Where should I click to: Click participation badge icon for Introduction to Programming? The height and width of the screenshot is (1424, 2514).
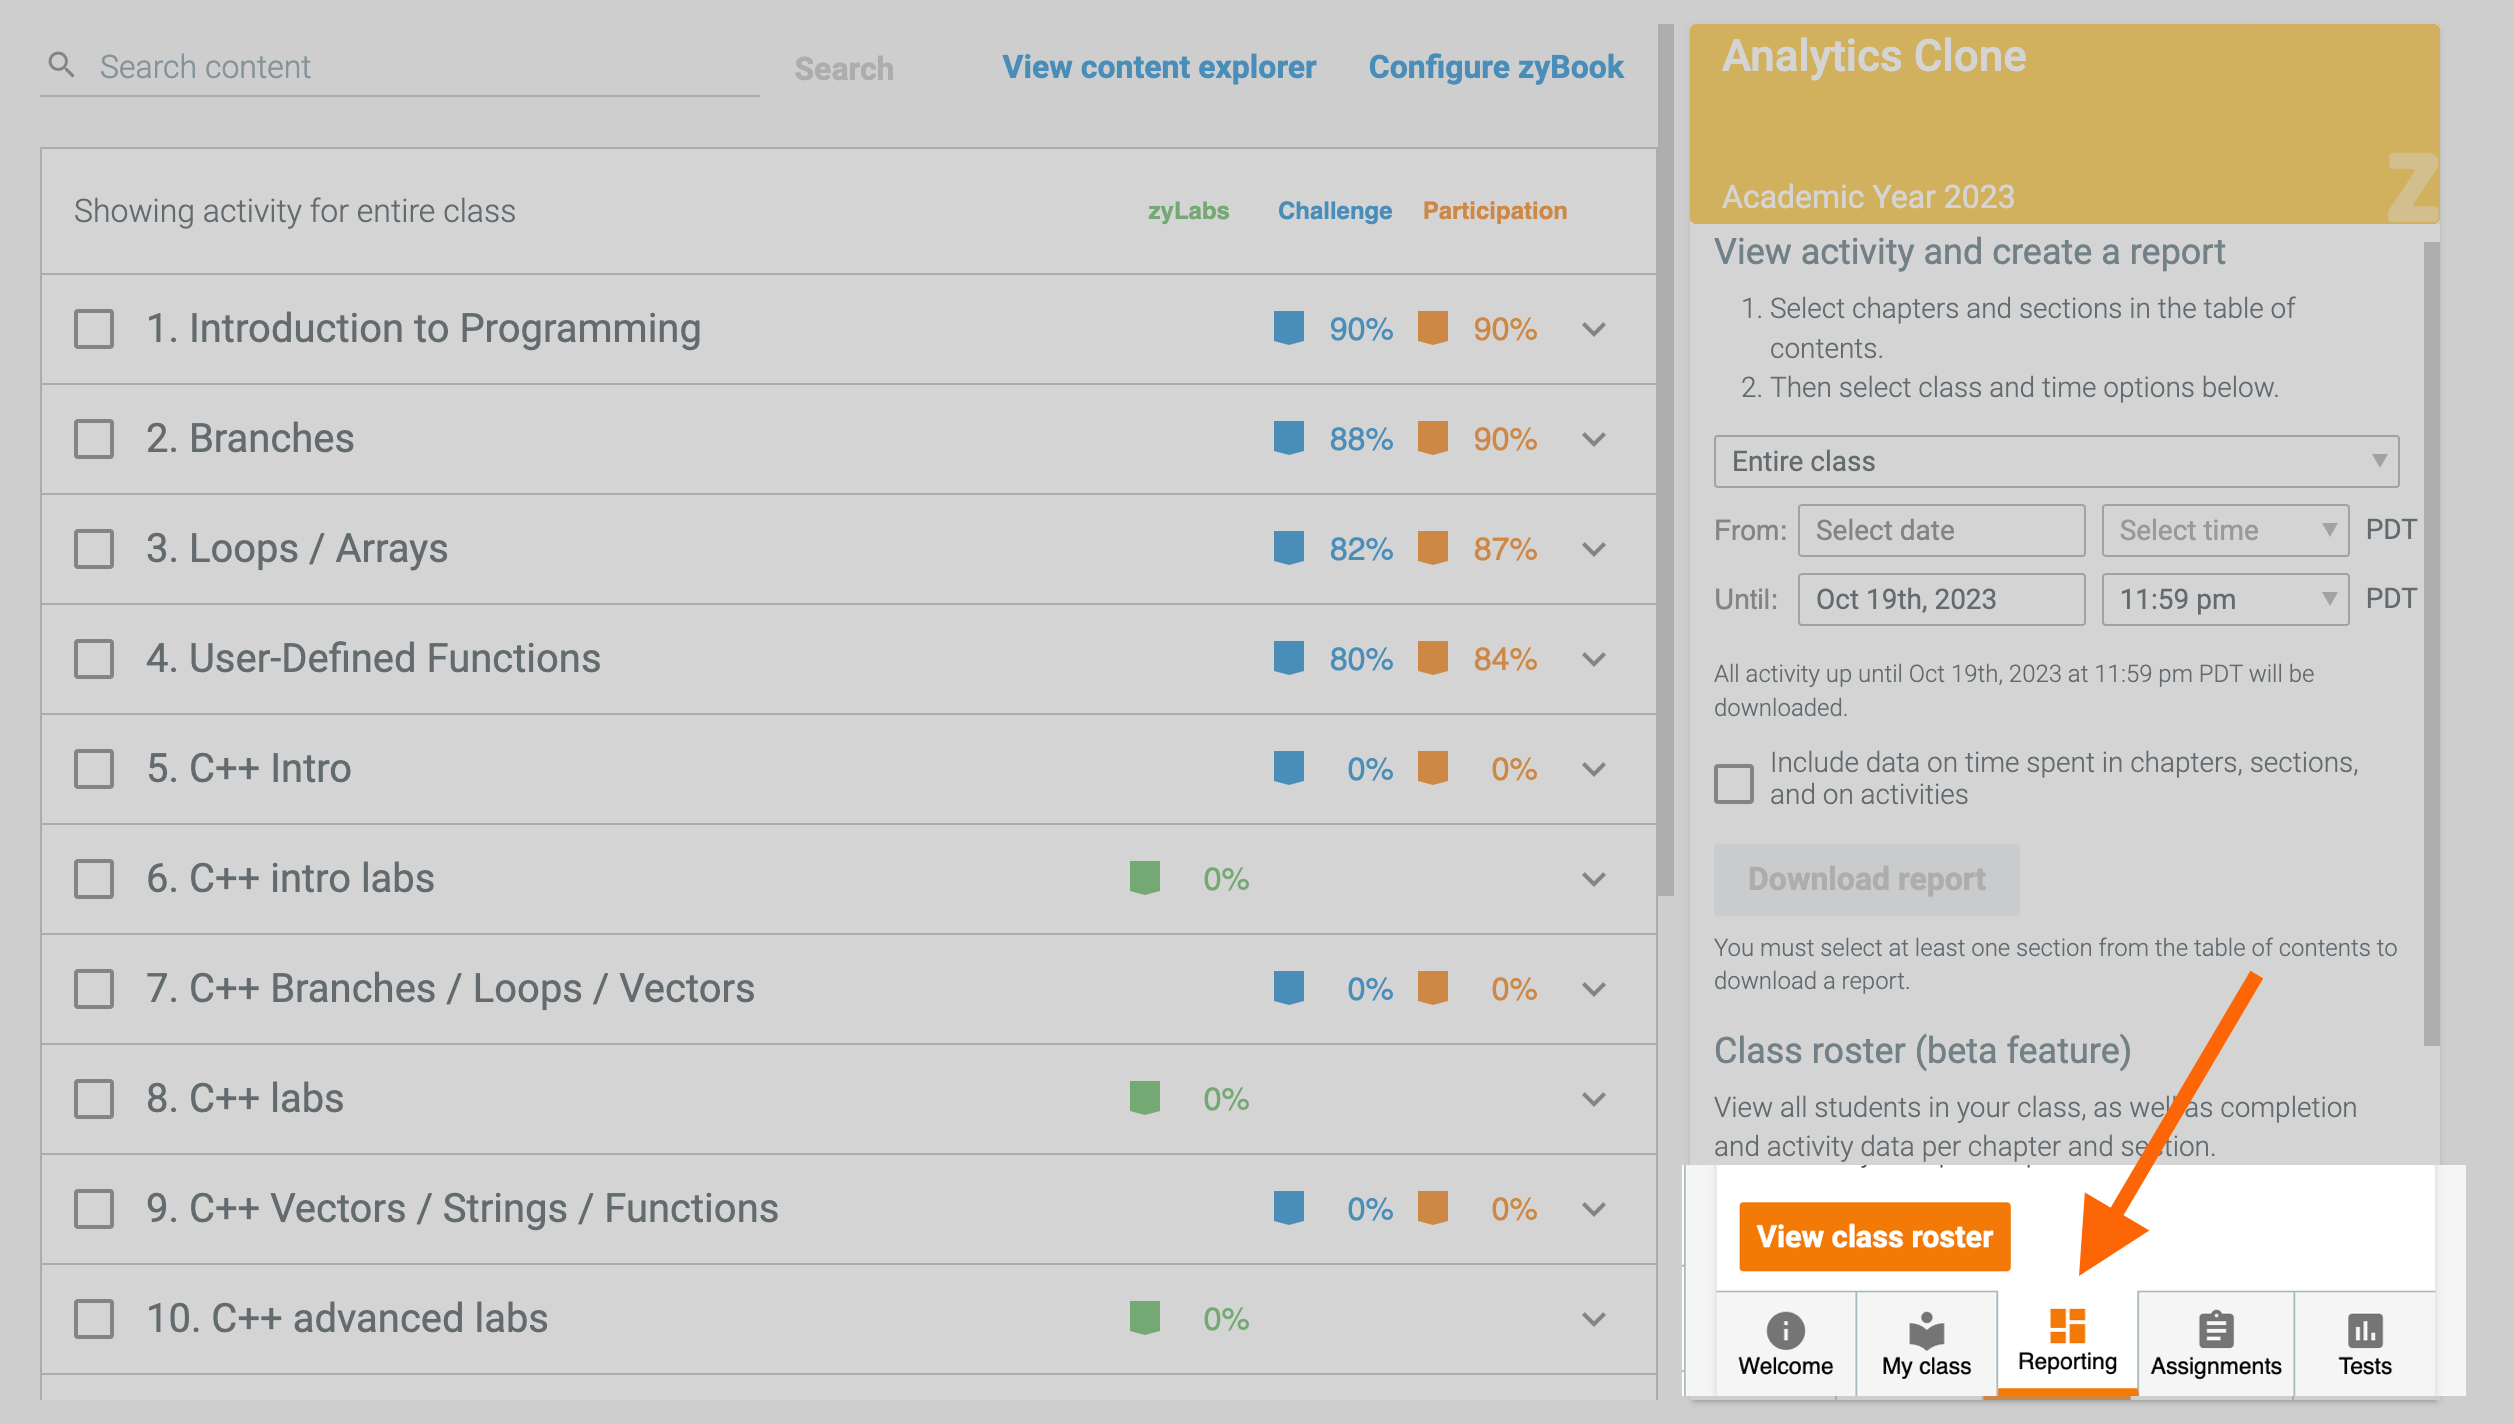click(1433, 328)
